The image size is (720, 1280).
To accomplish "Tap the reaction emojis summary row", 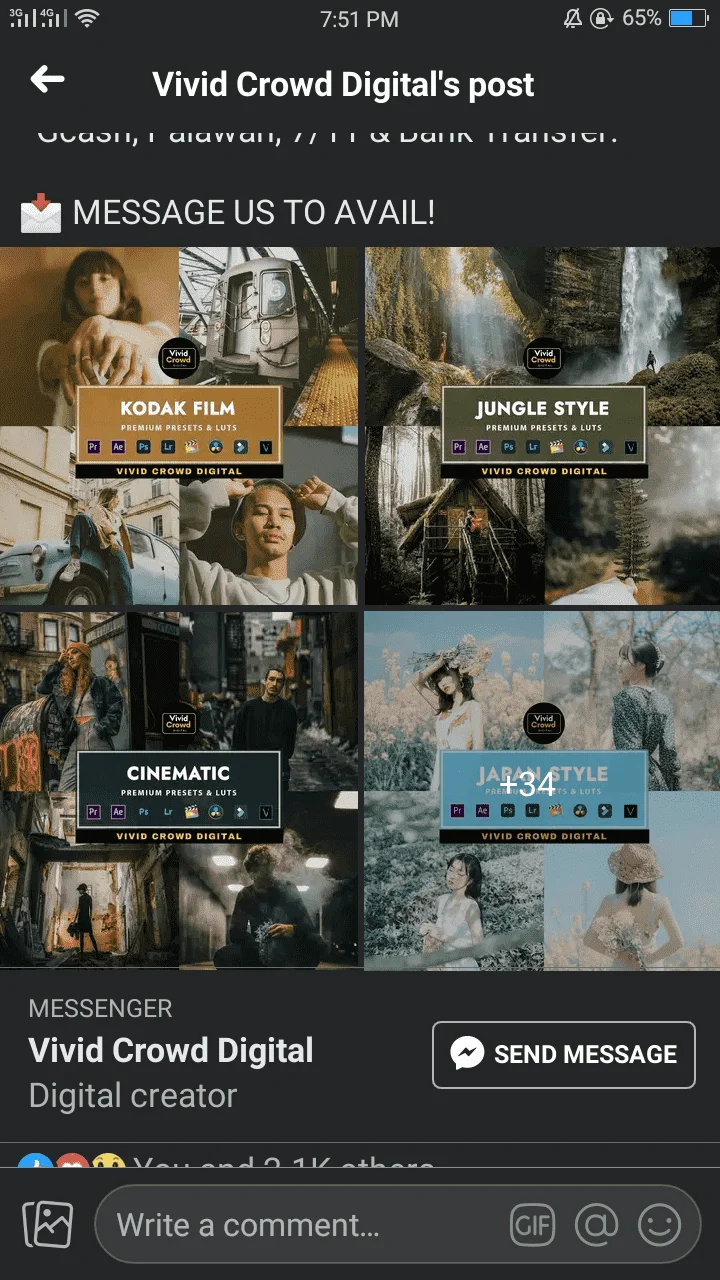I will click(x=228, y=1160).
